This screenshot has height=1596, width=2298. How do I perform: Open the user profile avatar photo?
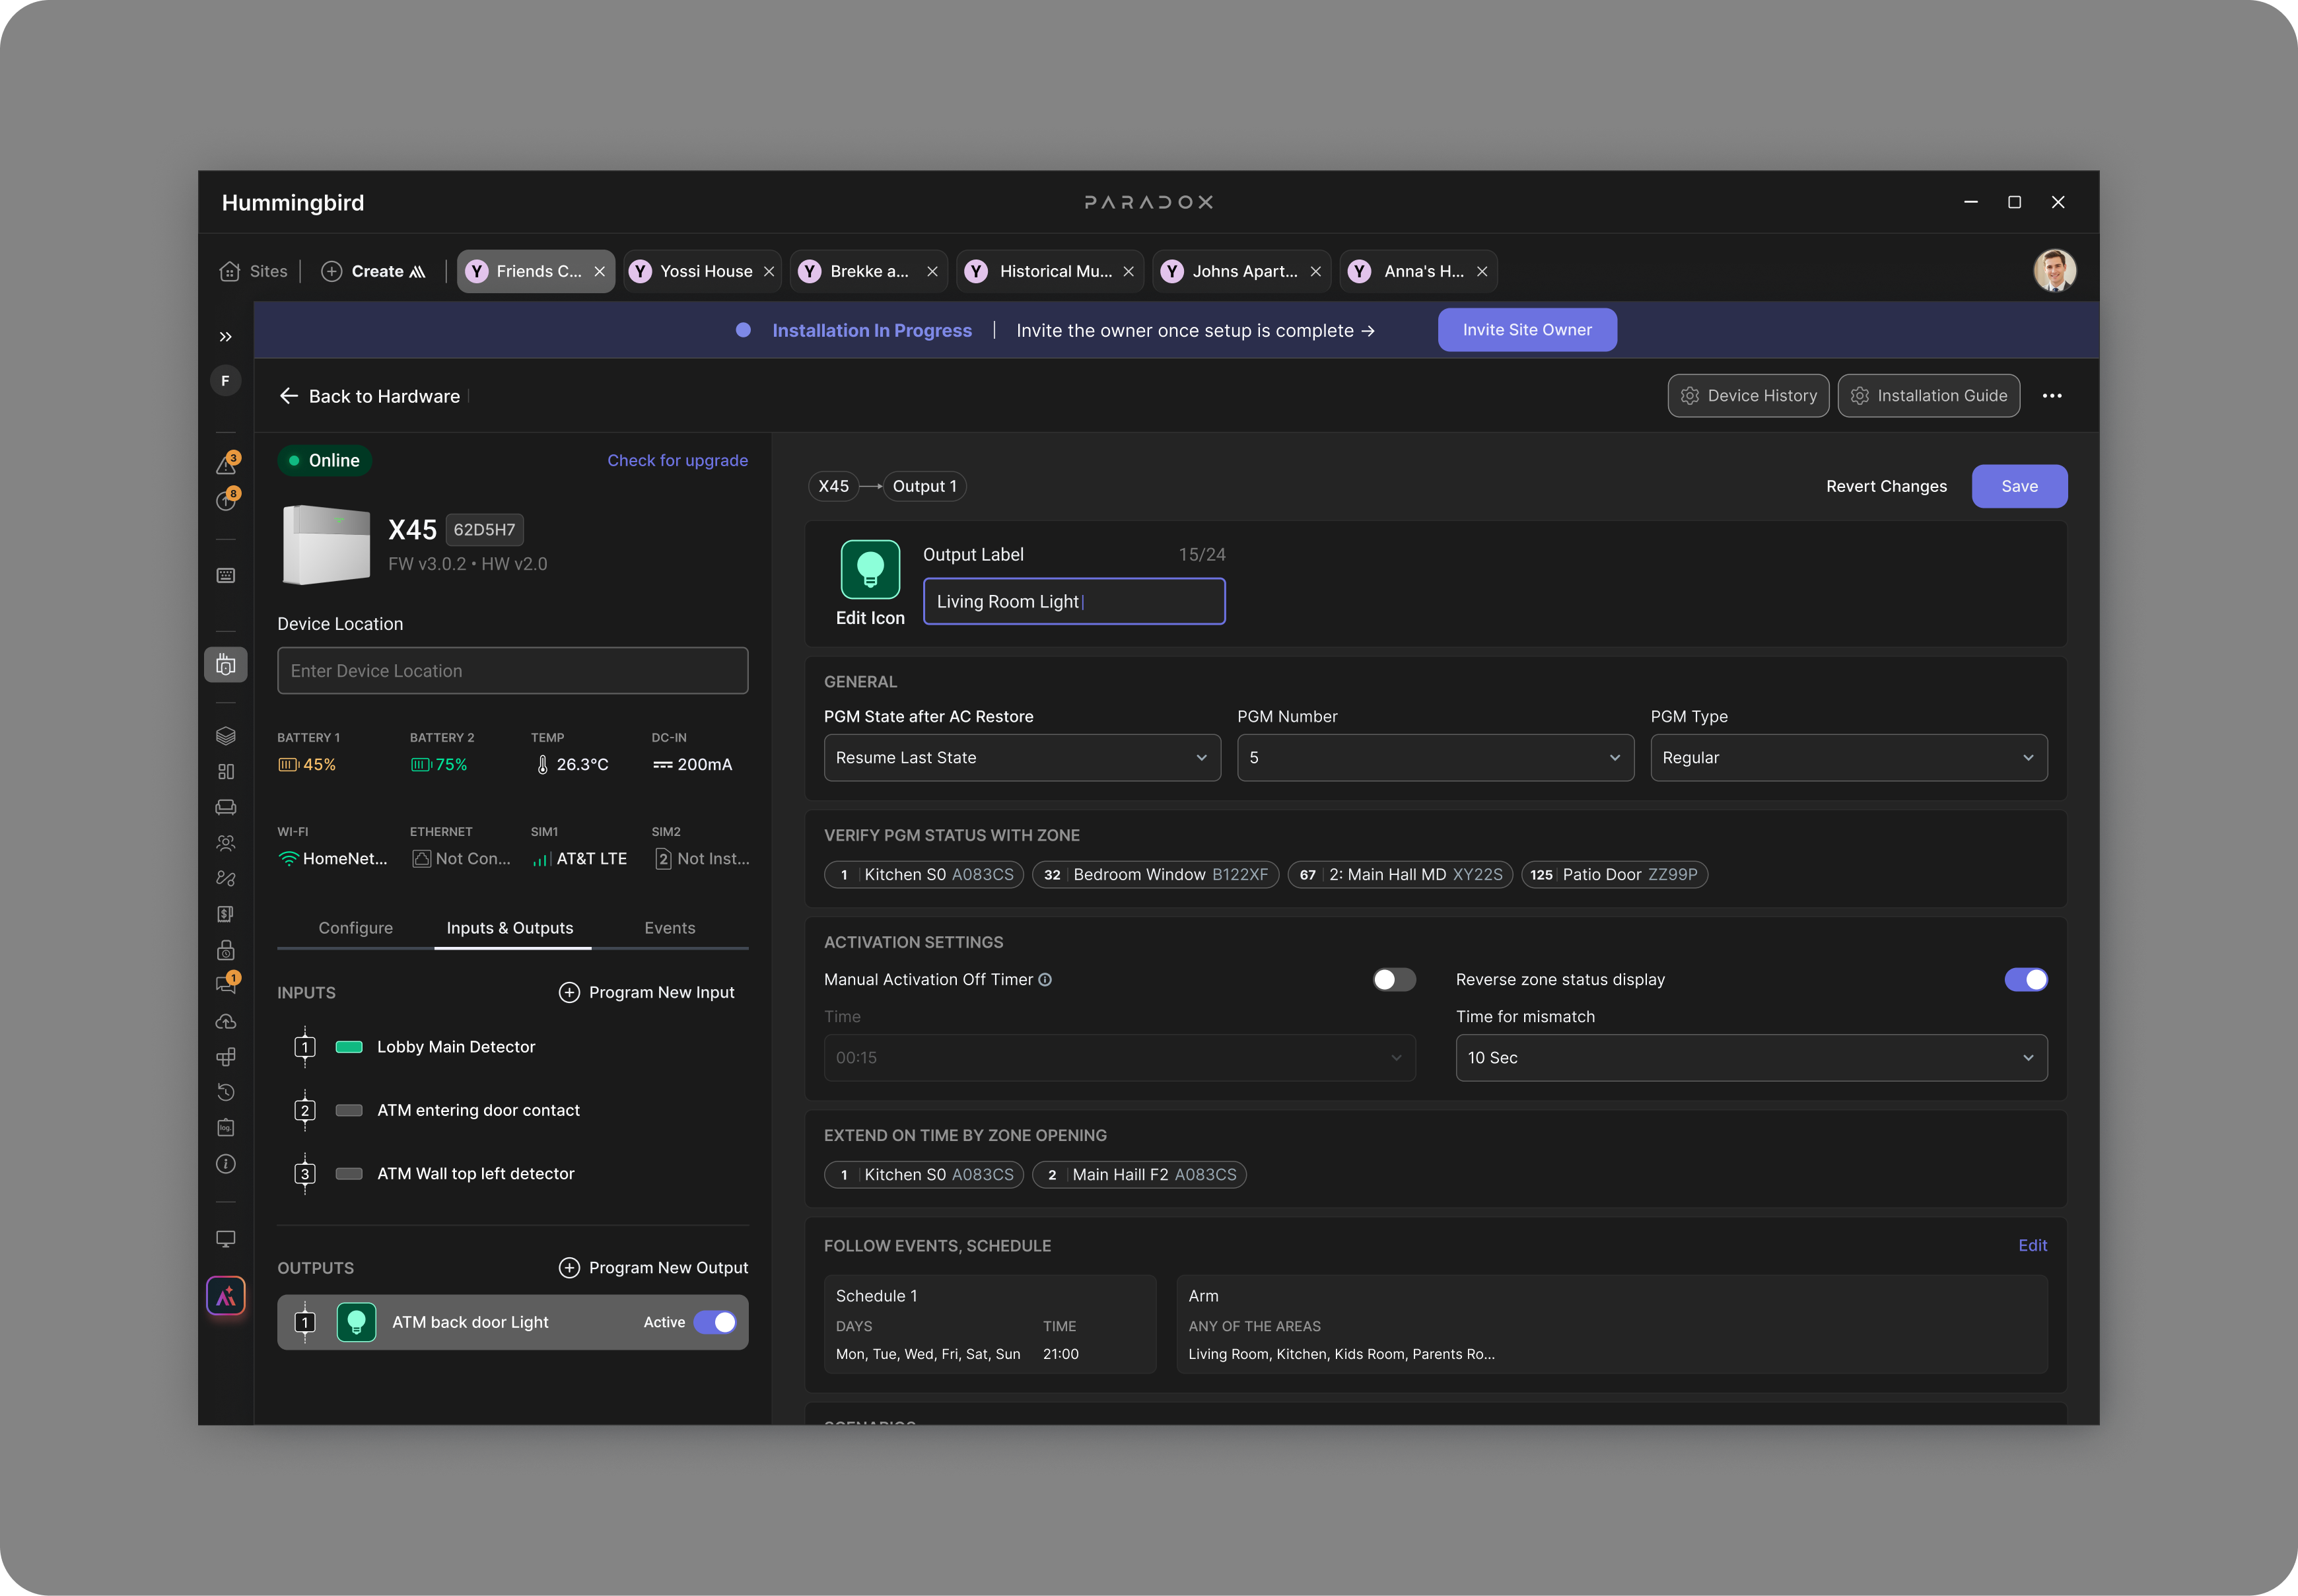click(2054, 270)
